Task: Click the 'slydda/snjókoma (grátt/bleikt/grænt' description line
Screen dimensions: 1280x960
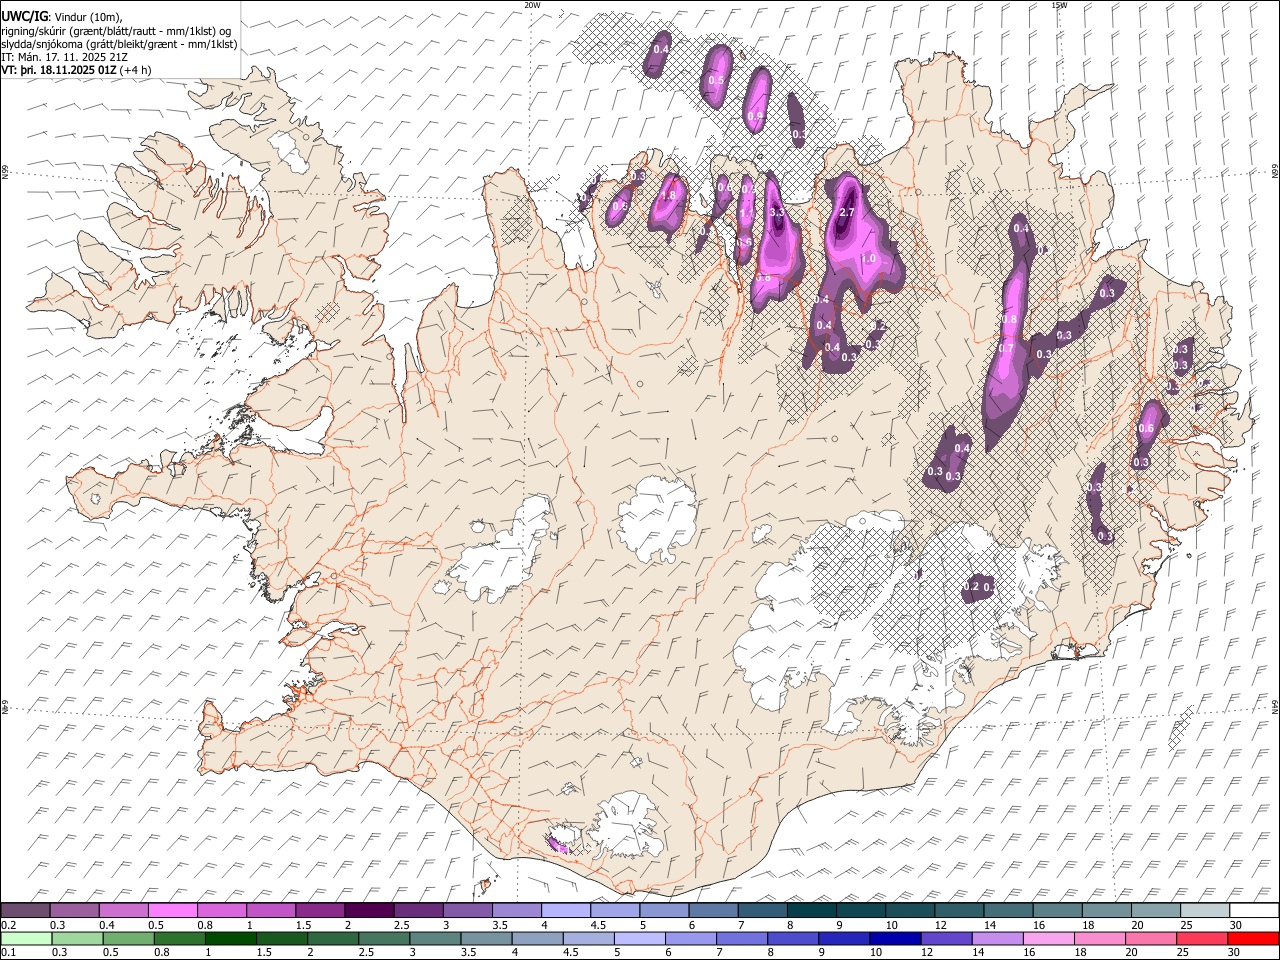Action: tap(119, 44)
